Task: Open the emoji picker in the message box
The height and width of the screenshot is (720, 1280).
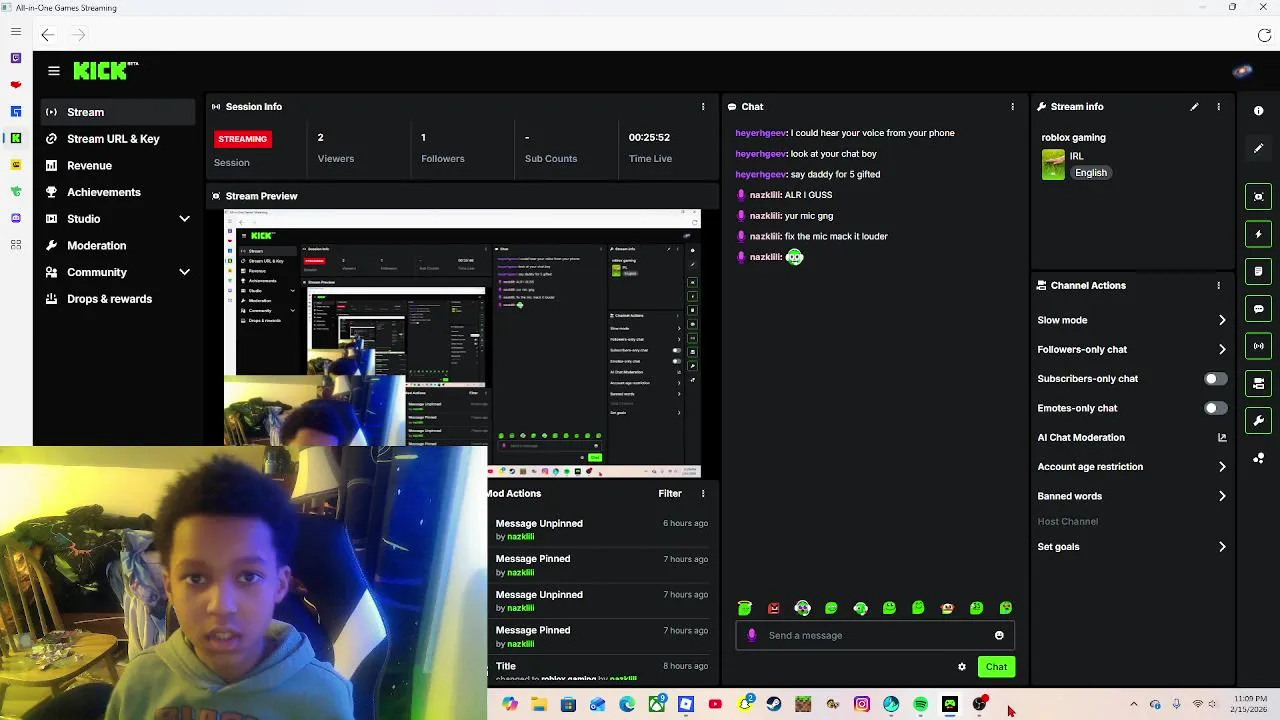Action: (999, 636)
